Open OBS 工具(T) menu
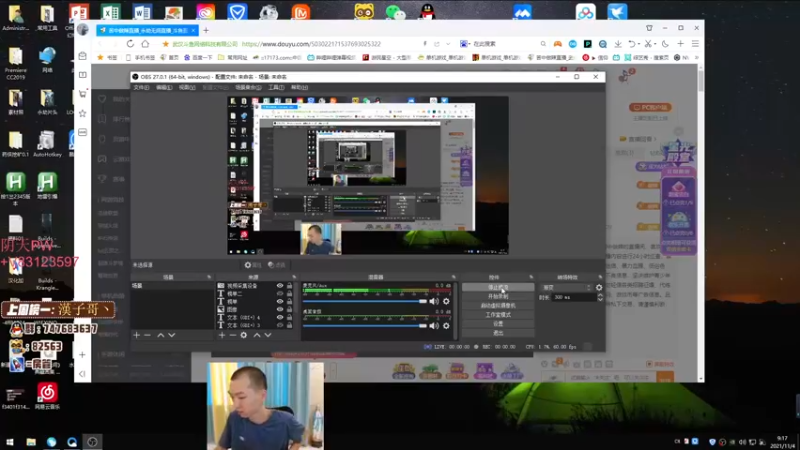800x450 pixels. click(276, 87)
